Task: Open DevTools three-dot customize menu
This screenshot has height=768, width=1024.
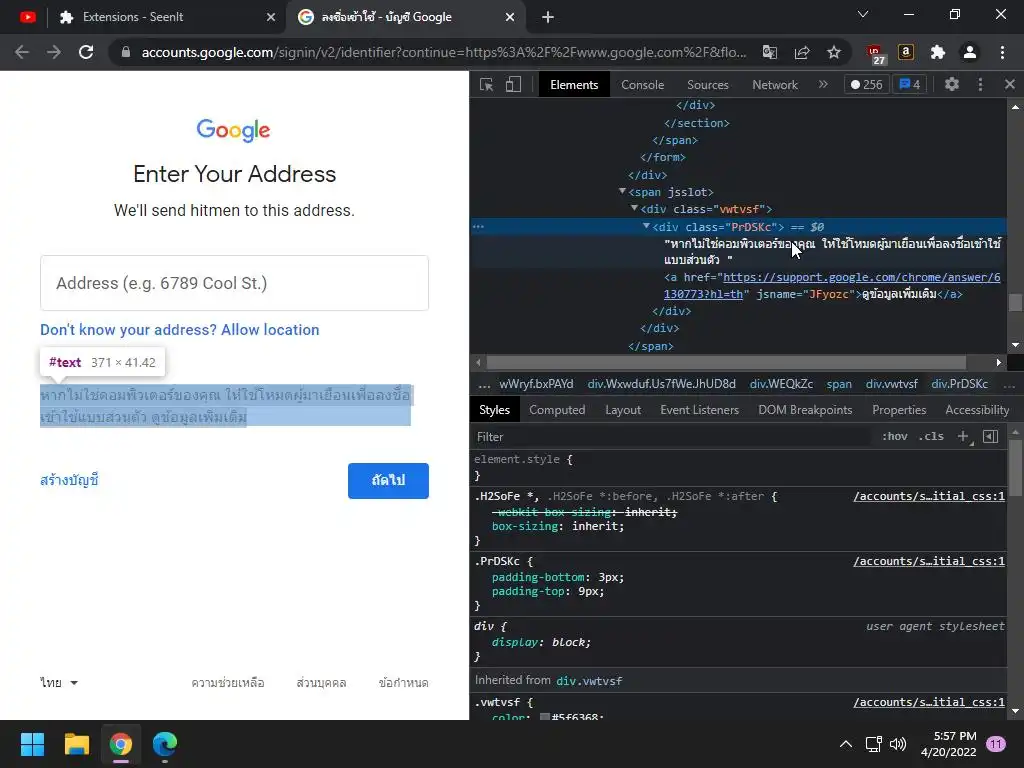Action: 980,84
